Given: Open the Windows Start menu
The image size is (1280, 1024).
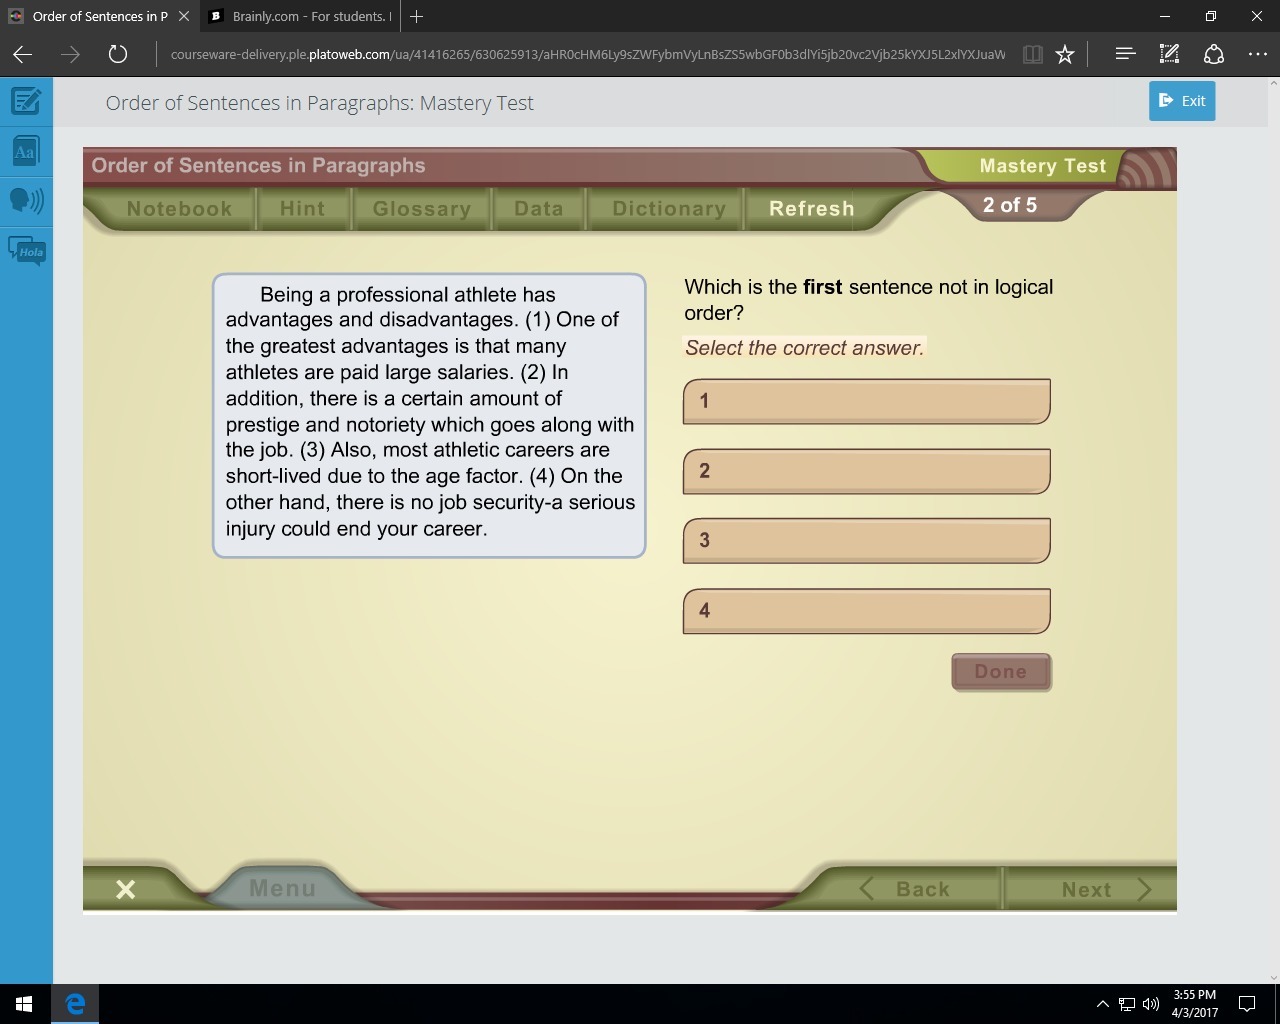Looking at the screenshot, I should pyautogui.click(x=24, y=1004).
